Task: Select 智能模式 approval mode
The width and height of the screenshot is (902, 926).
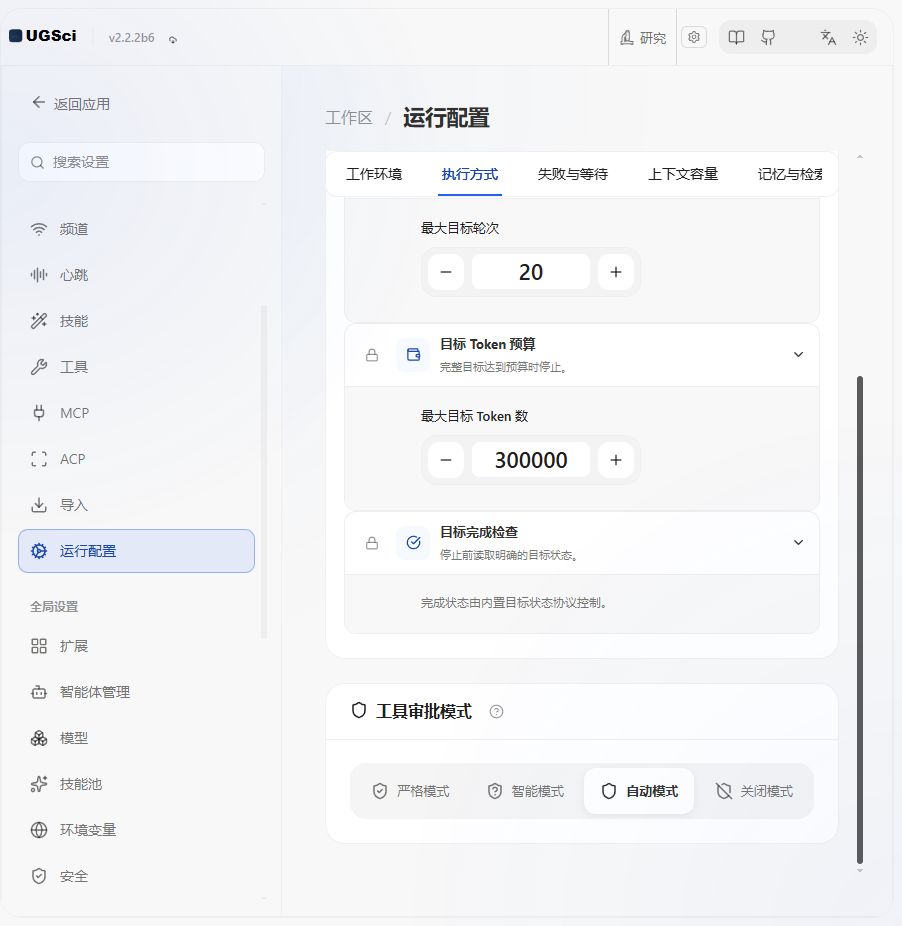Action: click(526, 791)
